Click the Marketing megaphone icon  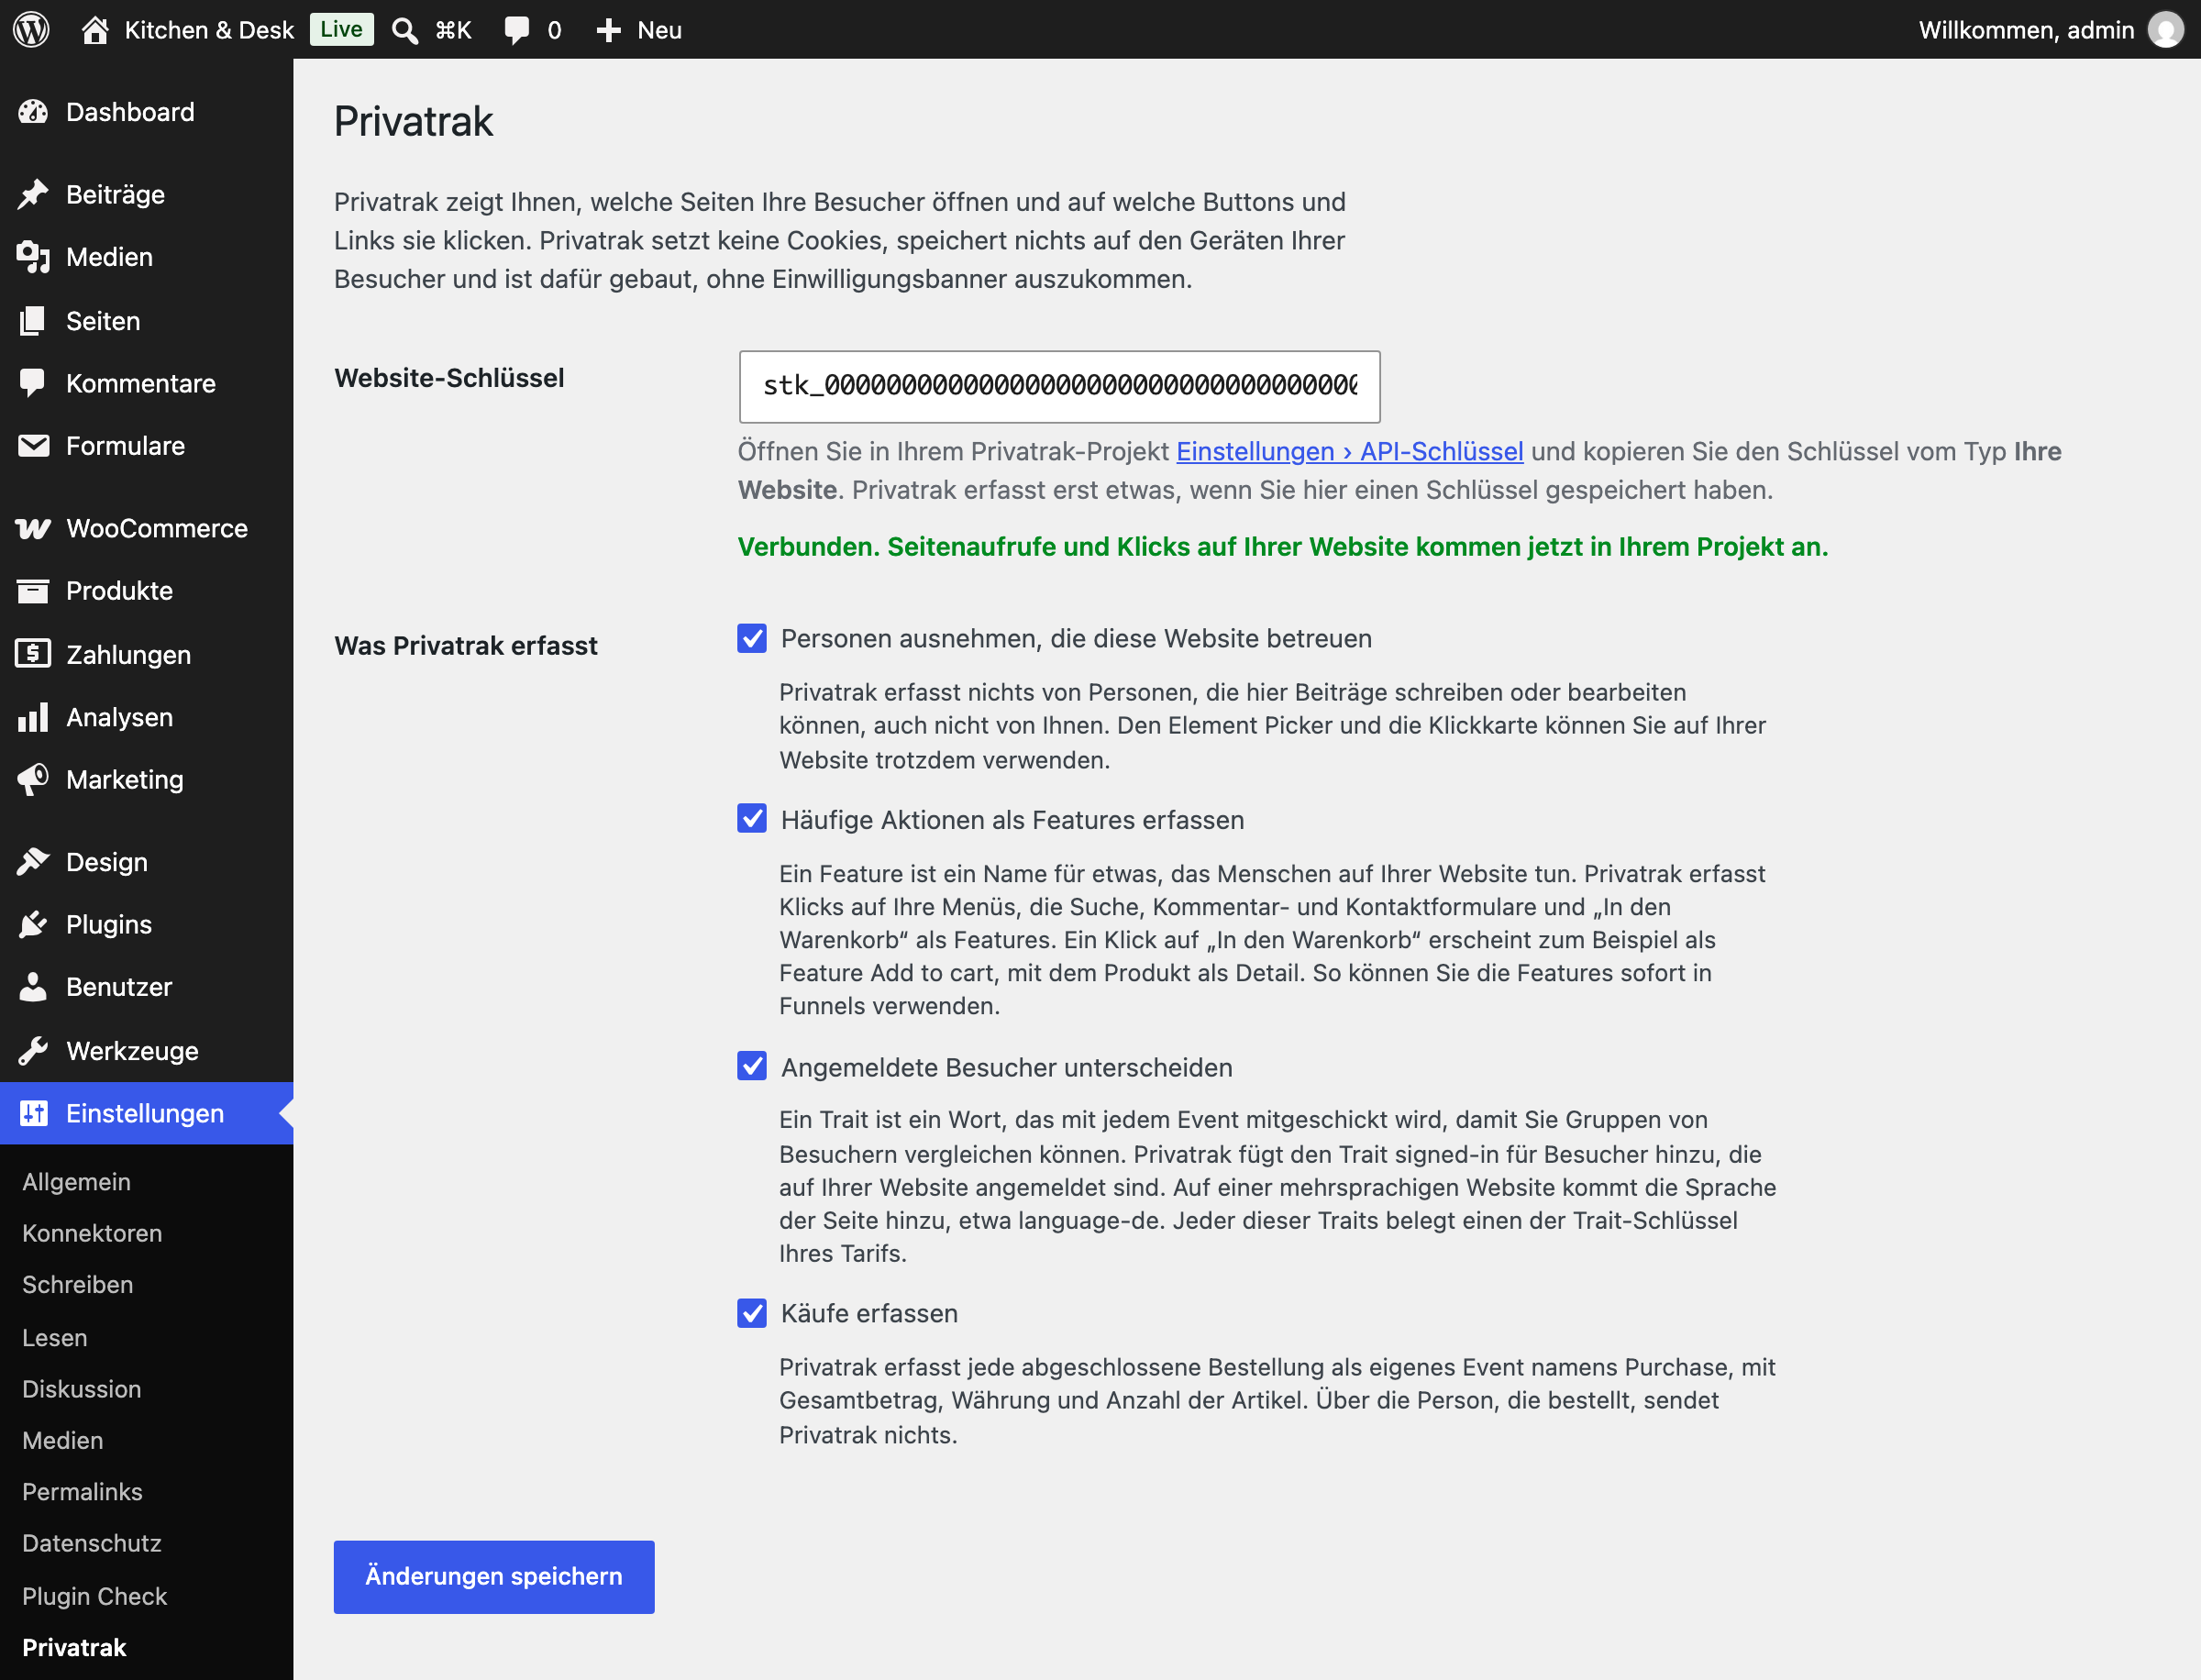[33, 779]
